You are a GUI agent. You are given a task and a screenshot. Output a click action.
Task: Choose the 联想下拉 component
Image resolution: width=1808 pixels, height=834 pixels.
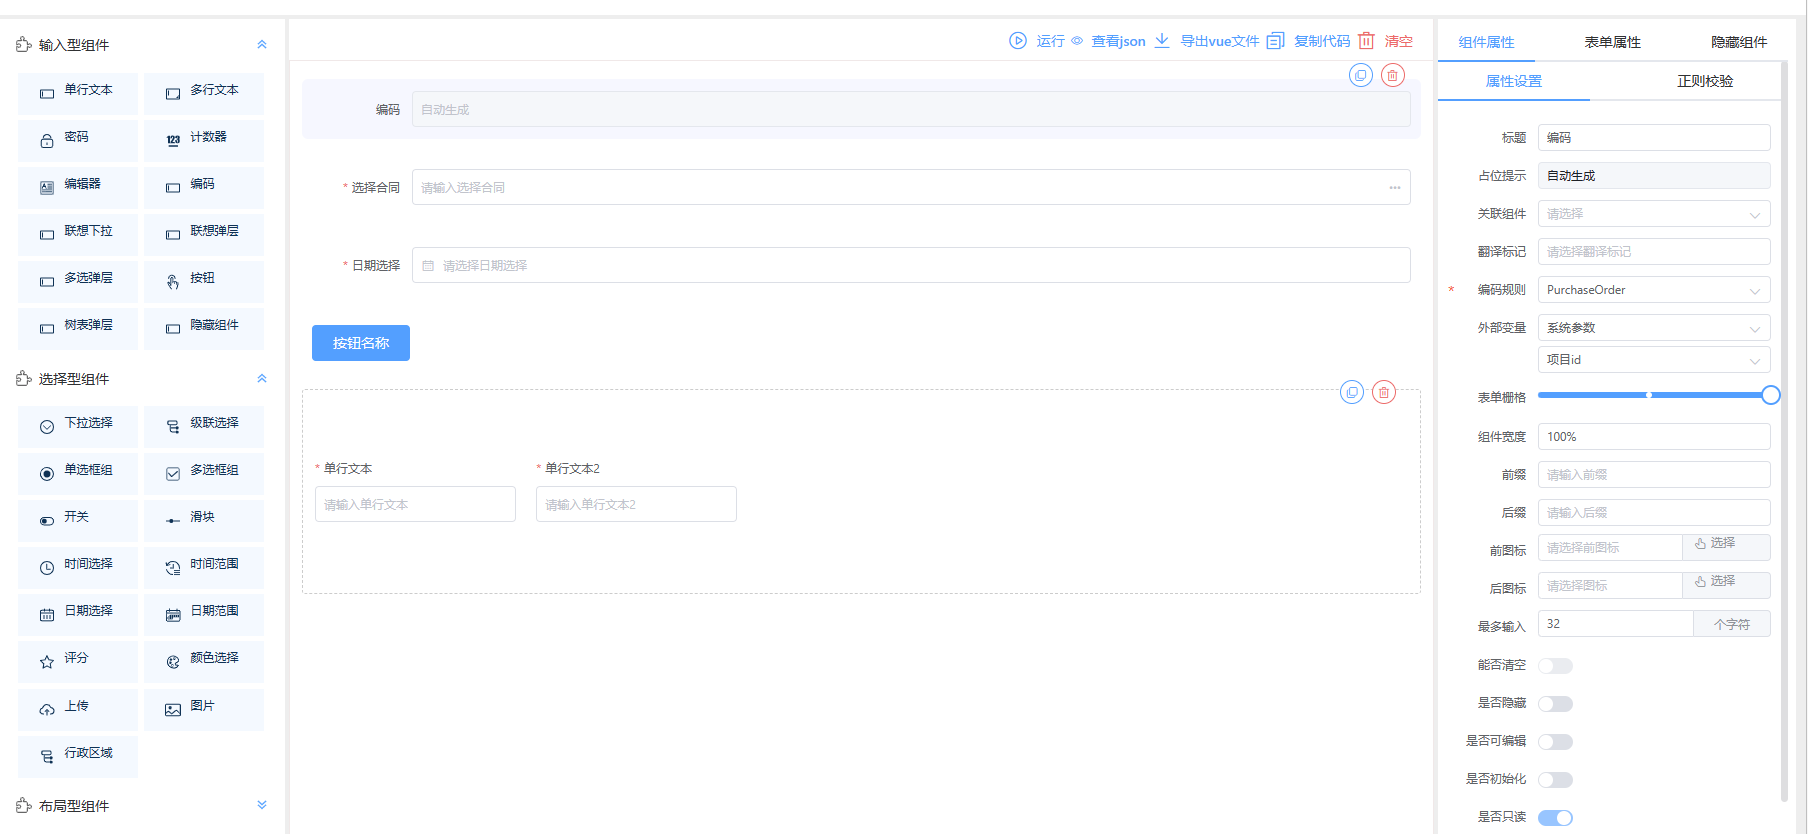78,234
